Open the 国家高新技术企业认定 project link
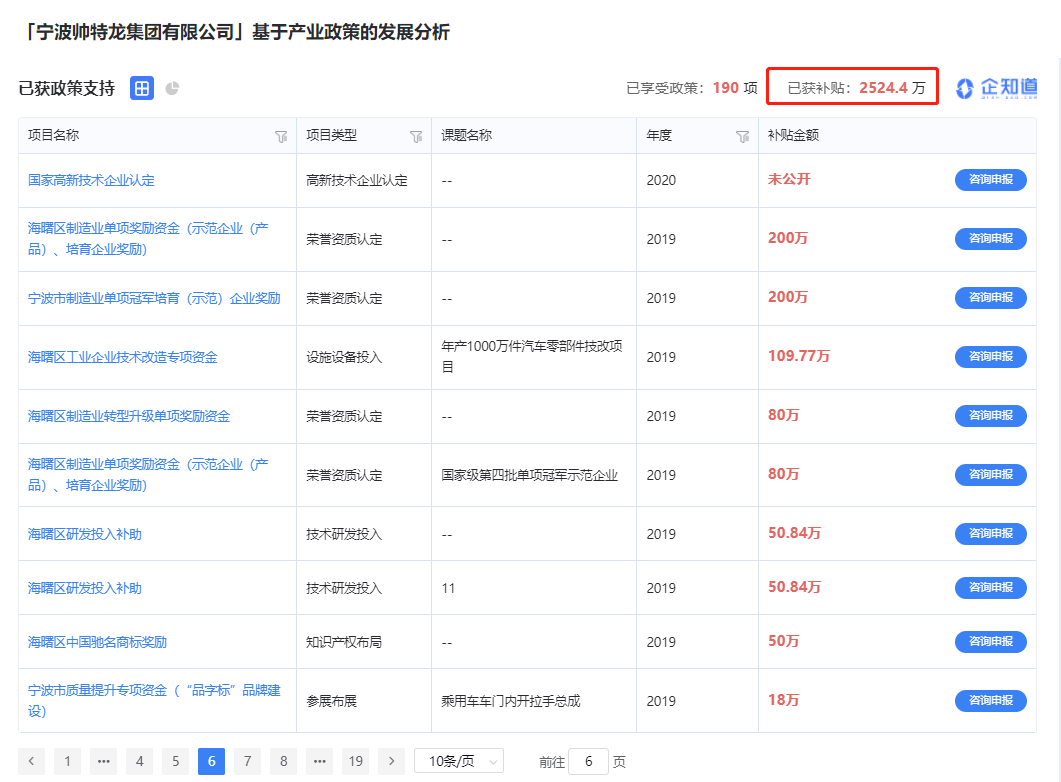The image size is (1061, 782). 91,180
